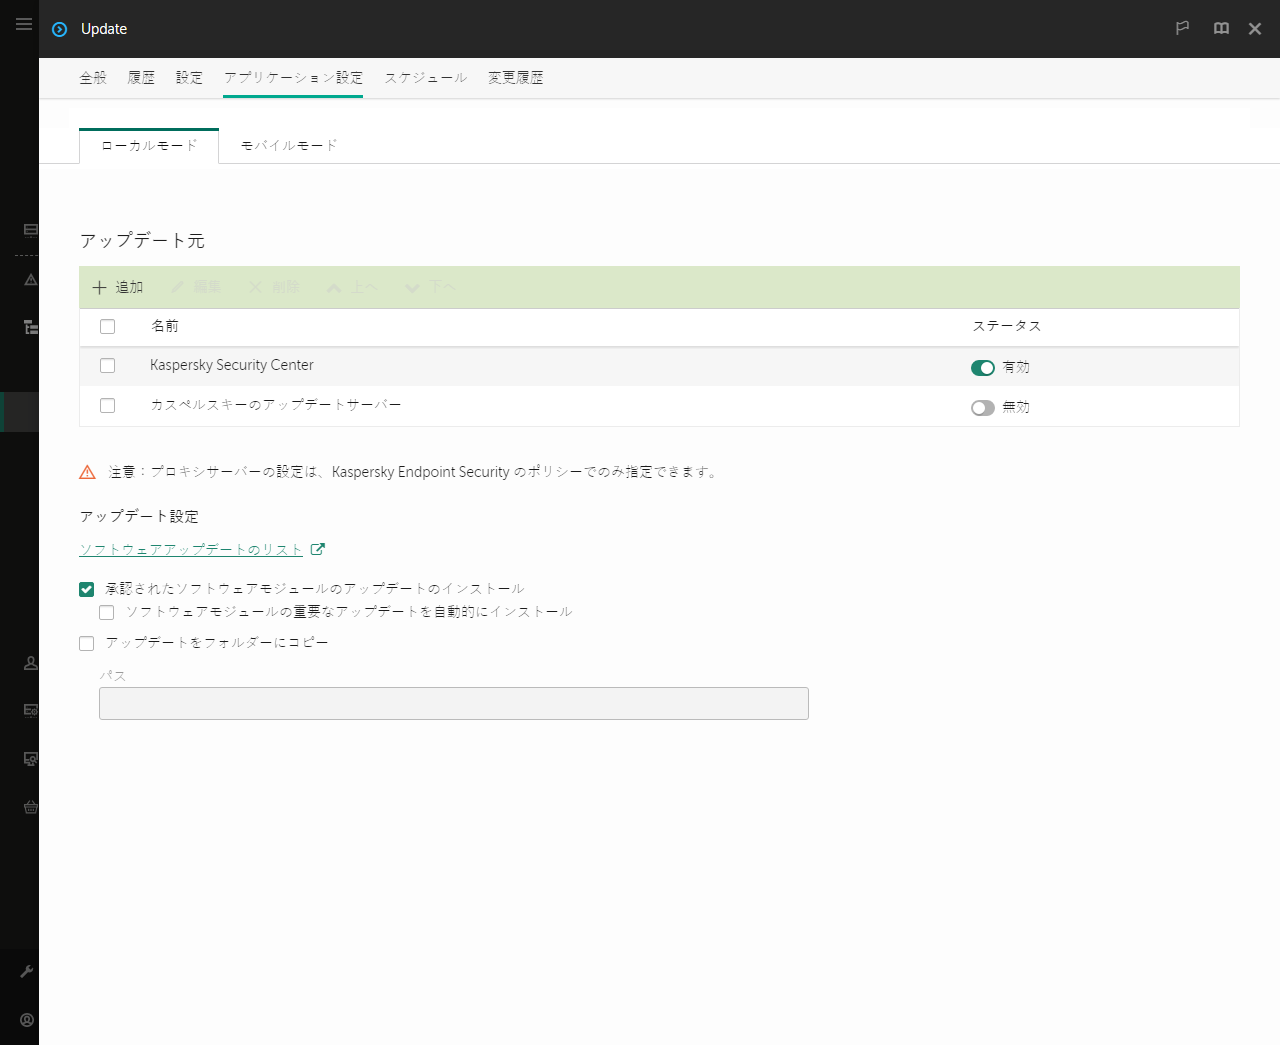Check アップデートをフォルダーにコピー option
The width and height of the screenshot is (1280, 1045).
[86, 643]
